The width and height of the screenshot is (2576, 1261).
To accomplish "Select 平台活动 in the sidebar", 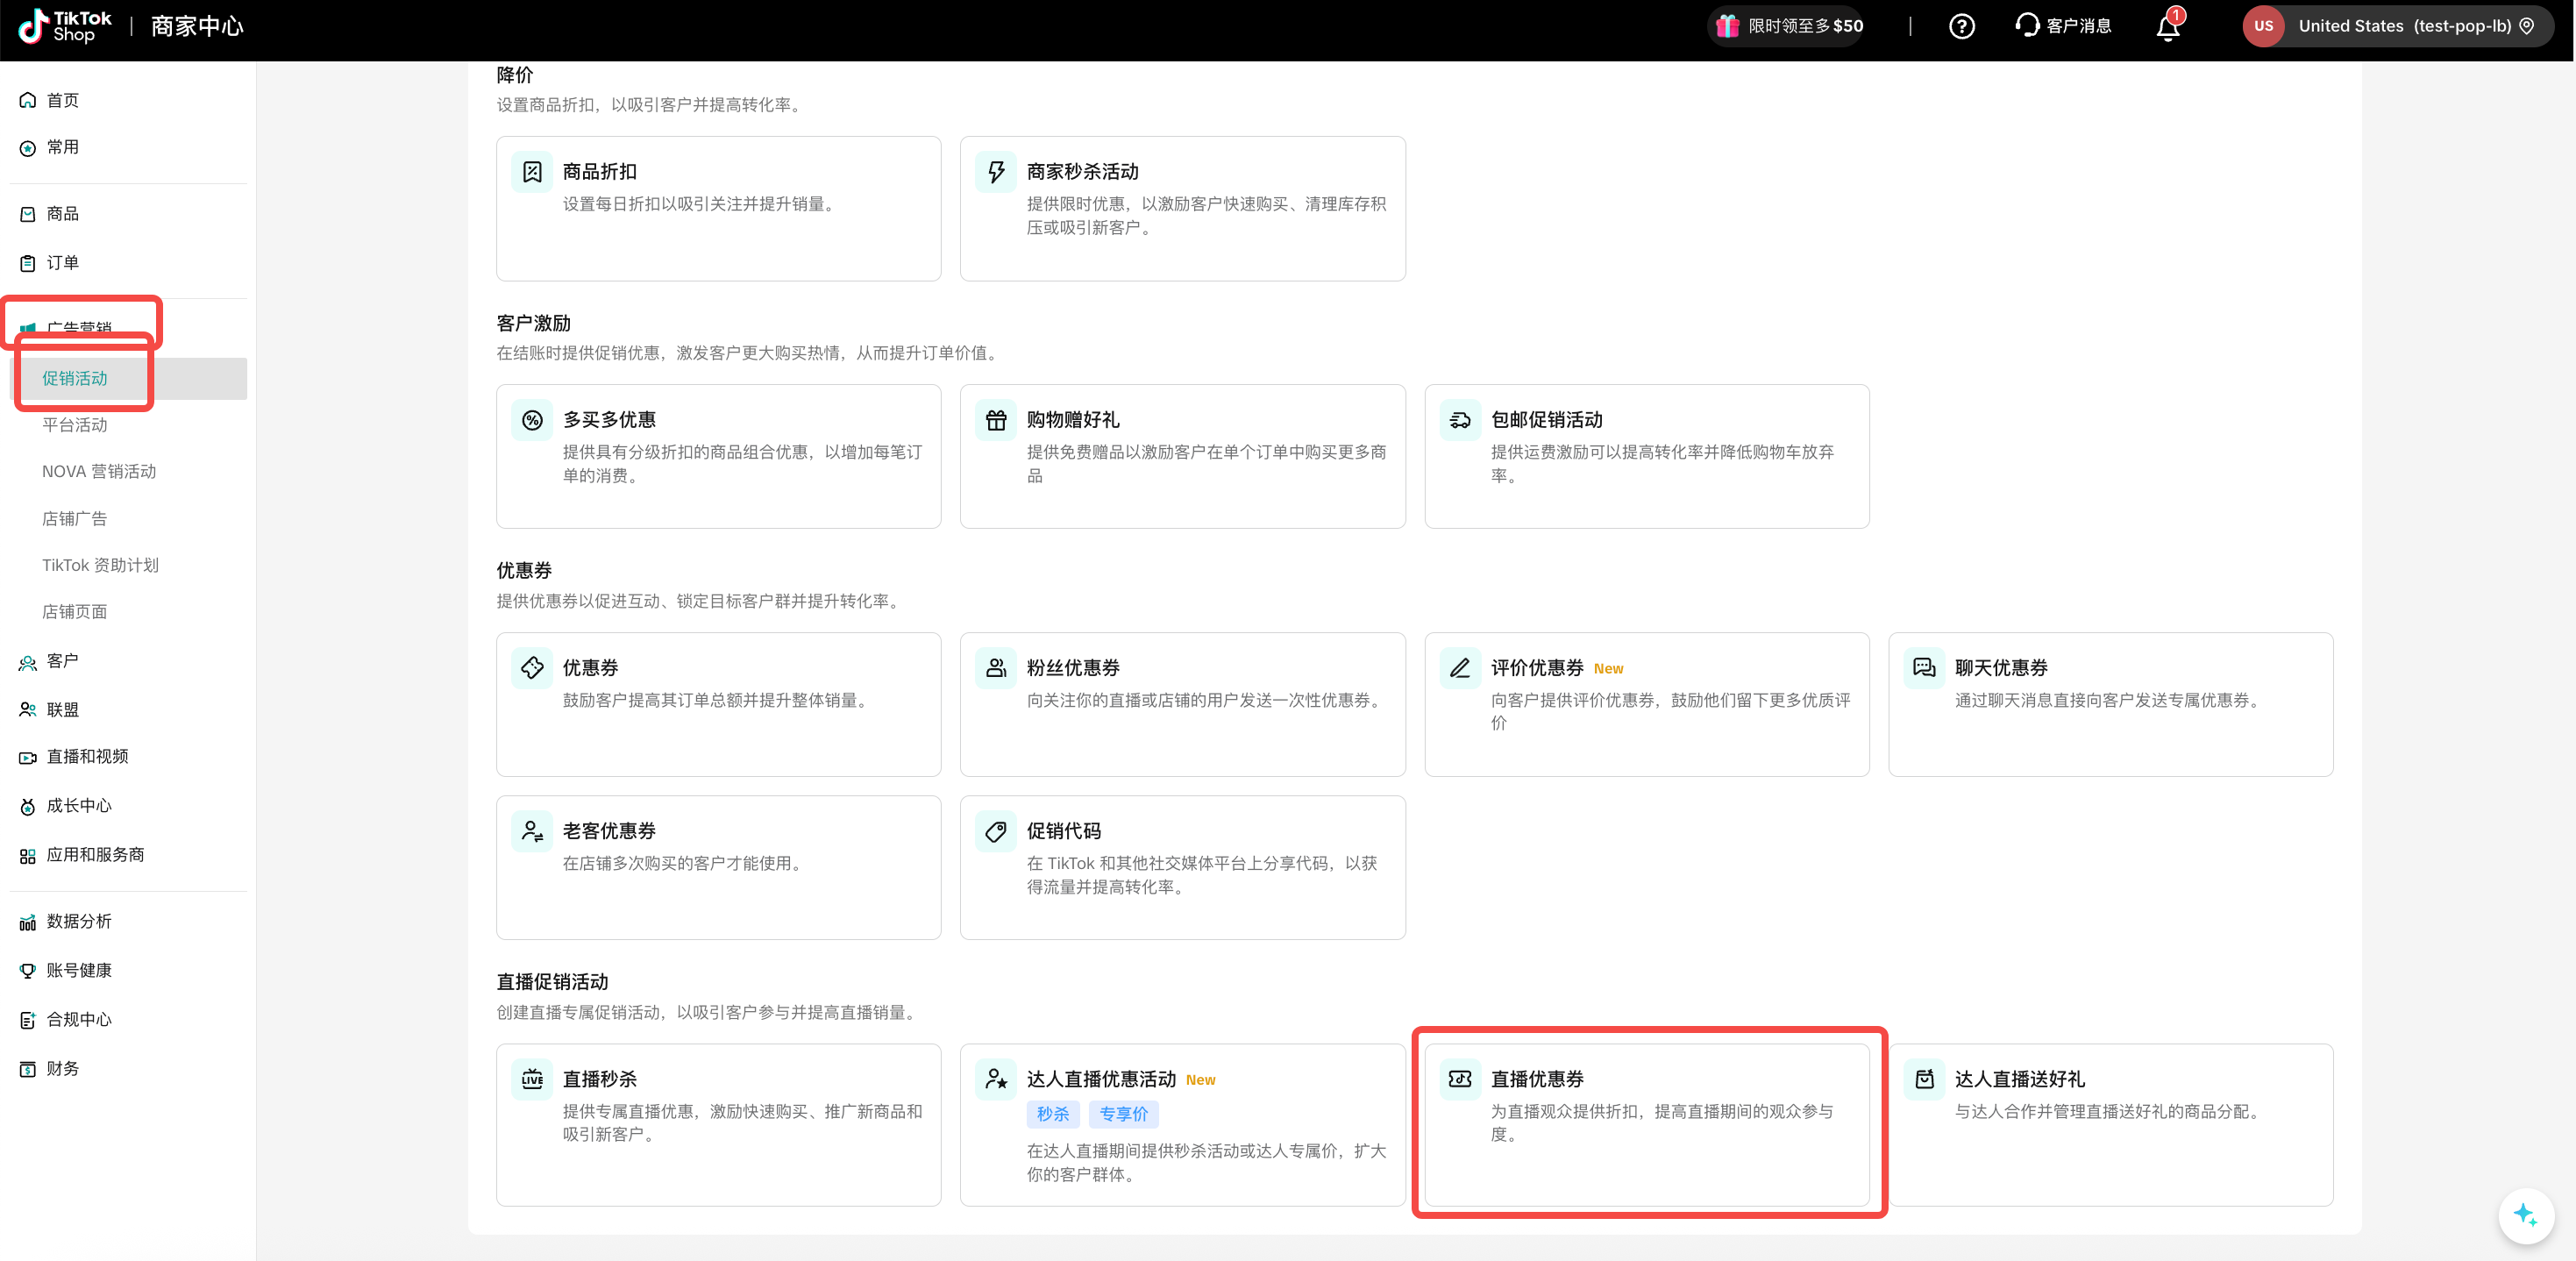I will click(x=75, y=425).
